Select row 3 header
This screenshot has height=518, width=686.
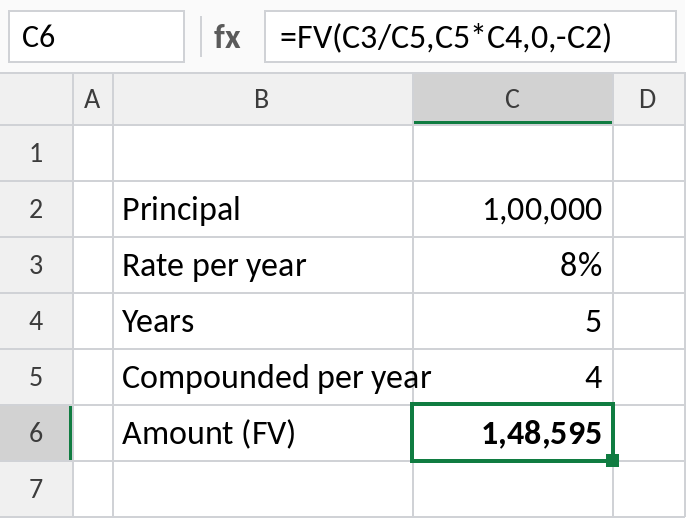click(36, 265)
